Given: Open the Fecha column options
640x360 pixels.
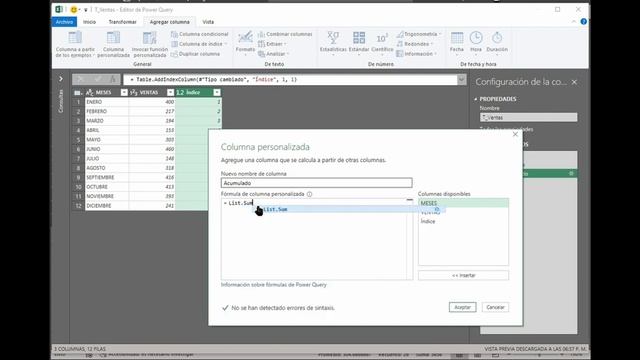Looking at the screenshot, I should [457, 43].
